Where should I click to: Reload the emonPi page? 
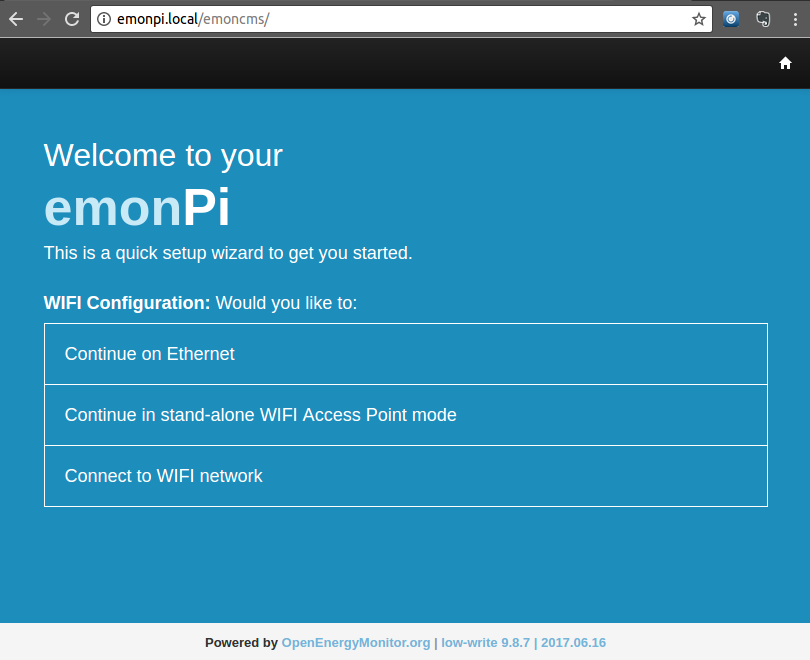[x=72, y=20]
